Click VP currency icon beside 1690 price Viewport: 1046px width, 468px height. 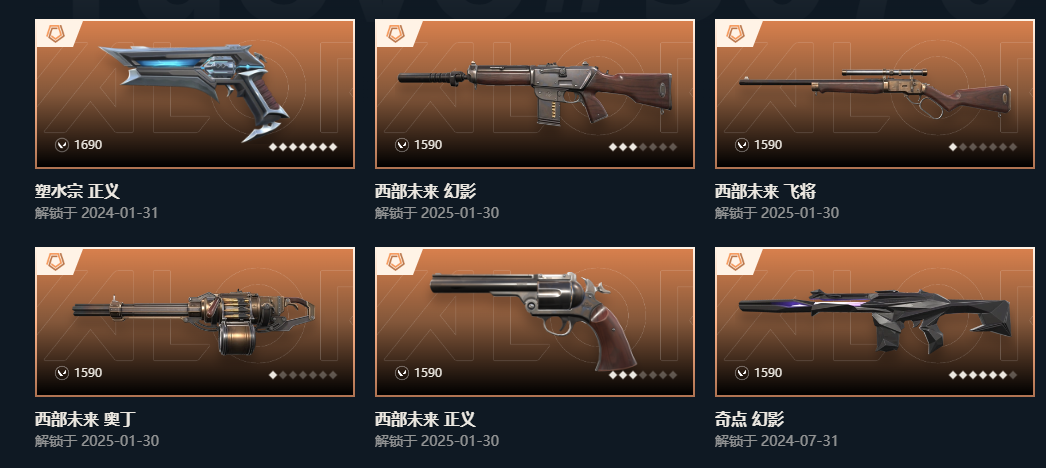(62, 145)
